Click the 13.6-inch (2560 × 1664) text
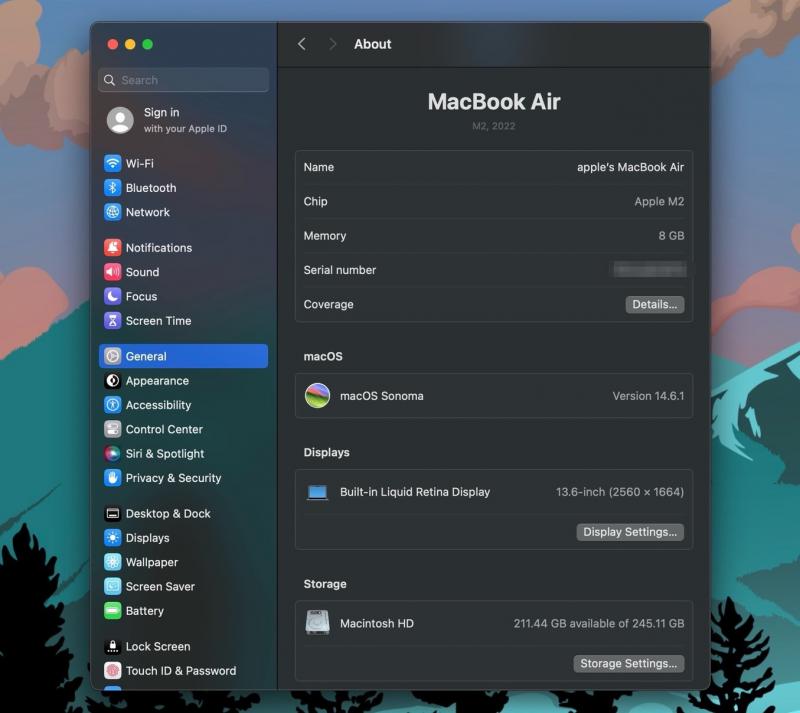The width and height of the screenshot is (800, 713). click(620, 492)
